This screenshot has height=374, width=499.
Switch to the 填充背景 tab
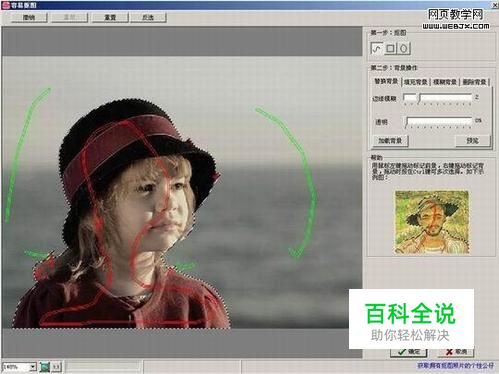416,82
